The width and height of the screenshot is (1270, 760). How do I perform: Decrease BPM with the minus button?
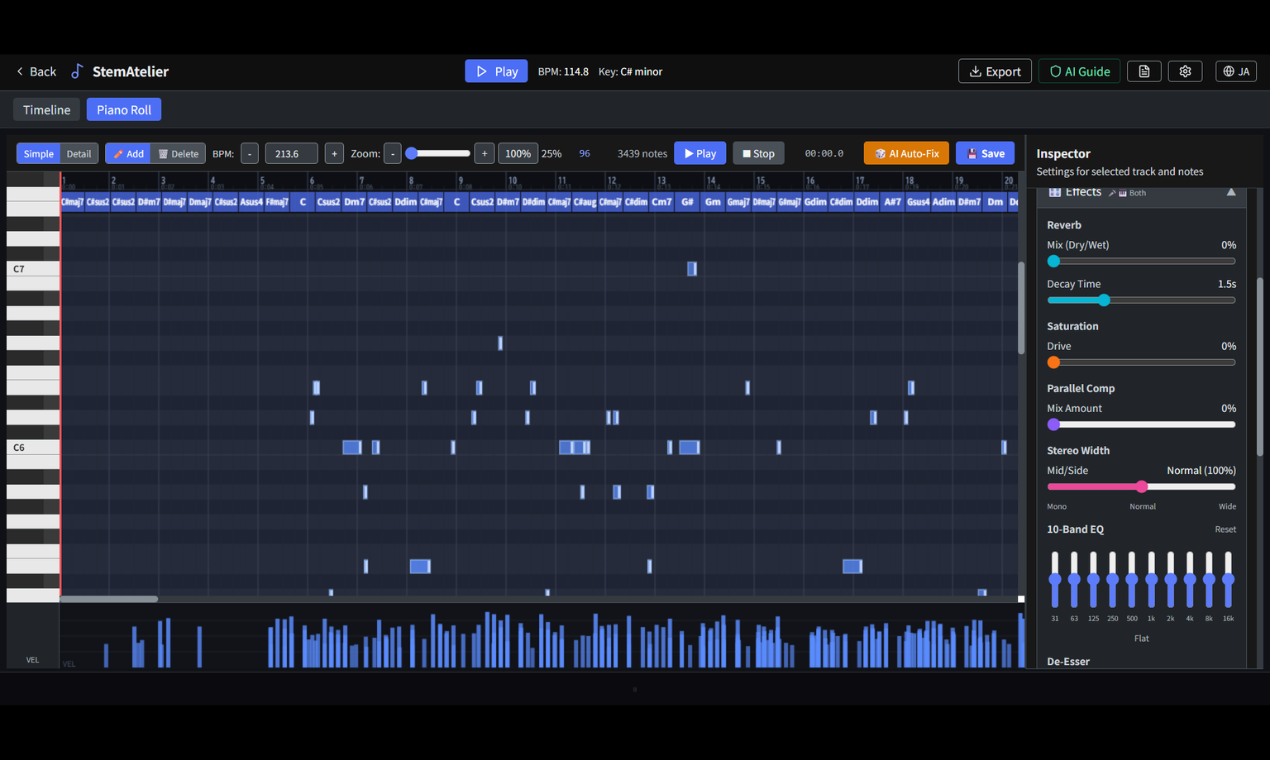point(249,154)
